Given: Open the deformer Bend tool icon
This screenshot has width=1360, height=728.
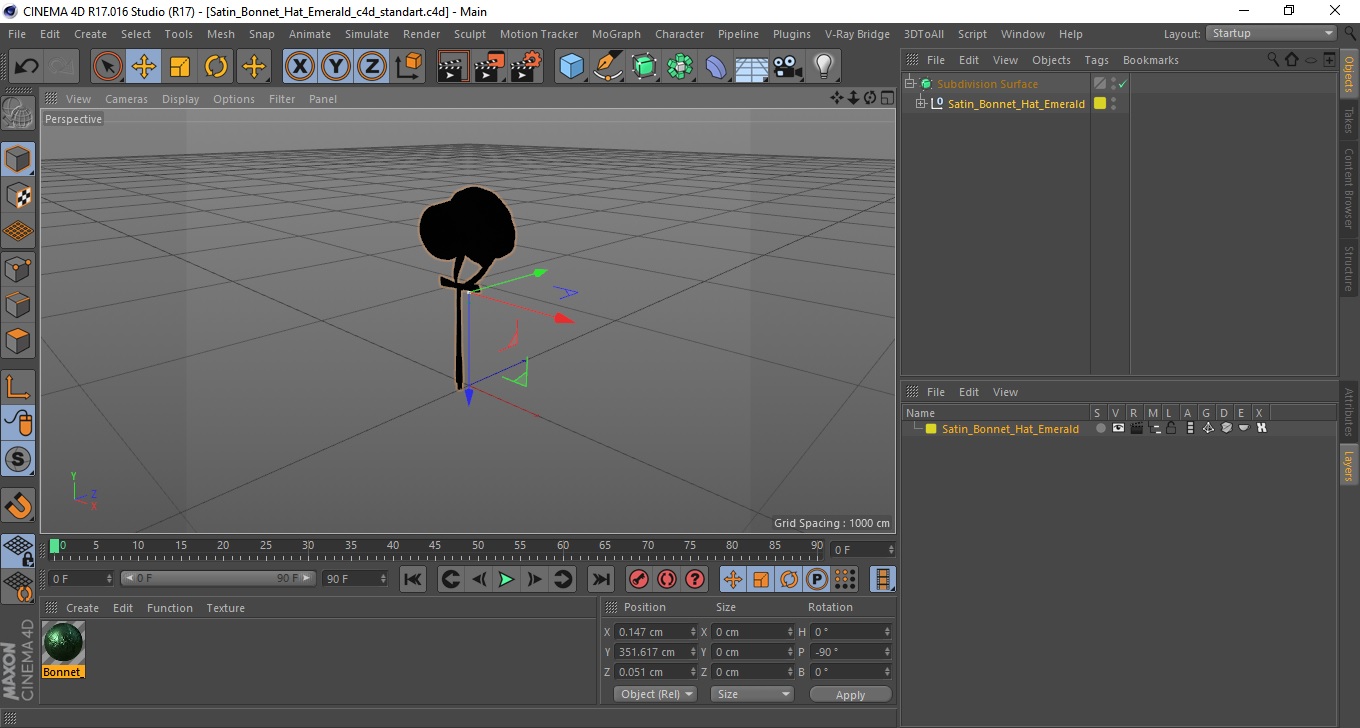Looking at the screenshot, I should (716, 67).
